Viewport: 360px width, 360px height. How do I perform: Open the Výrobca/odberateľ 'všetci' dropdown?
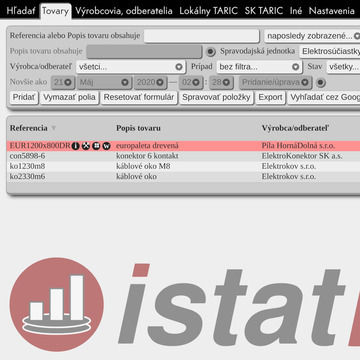point(130,67)
